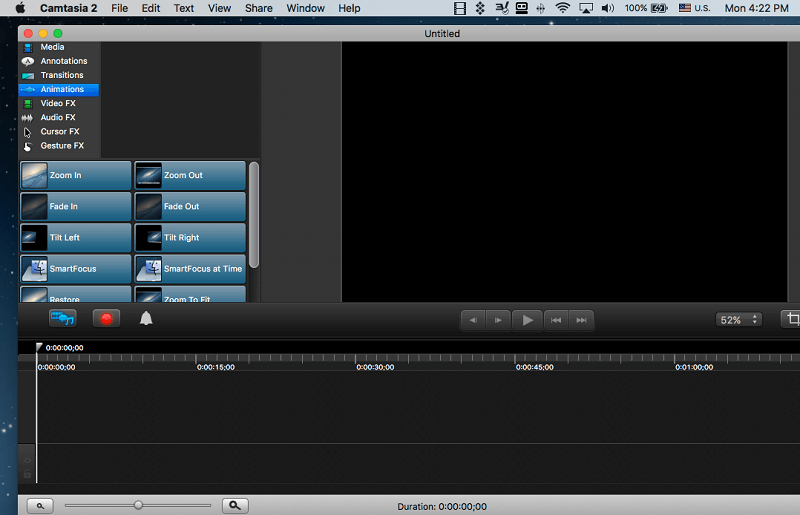Click the Wi-Fi status icon
Viewport: 800px width, 515px height.
pos(562,8)
